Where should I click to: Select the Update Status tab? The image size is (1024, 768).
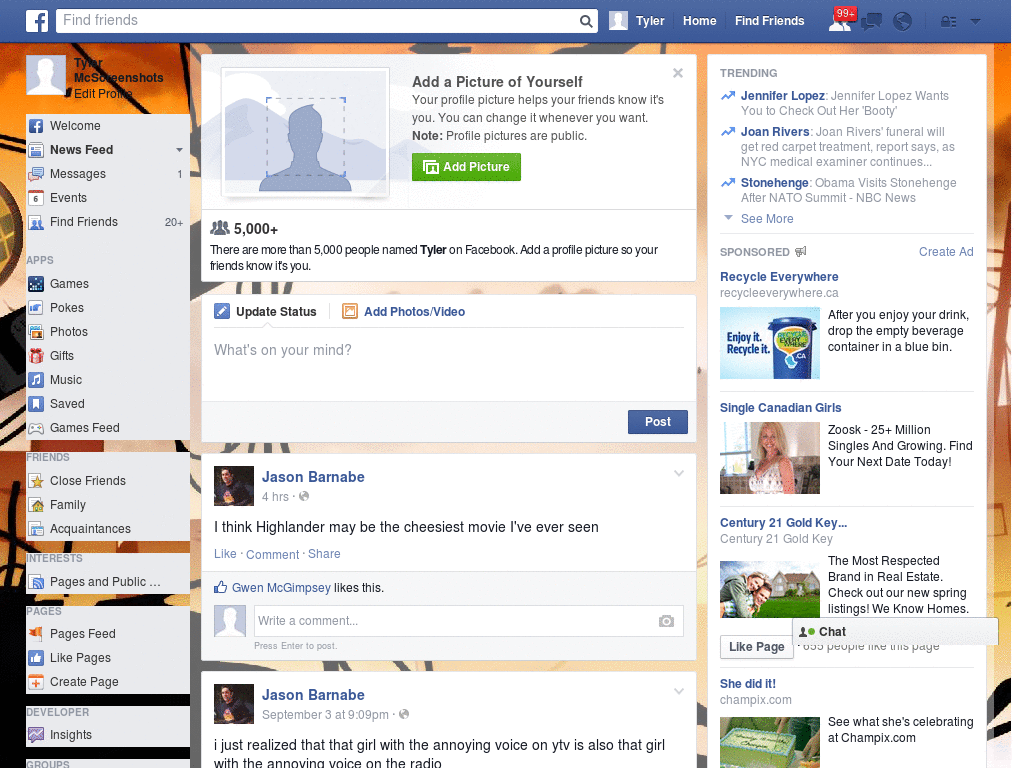click(x=266, y=312)
